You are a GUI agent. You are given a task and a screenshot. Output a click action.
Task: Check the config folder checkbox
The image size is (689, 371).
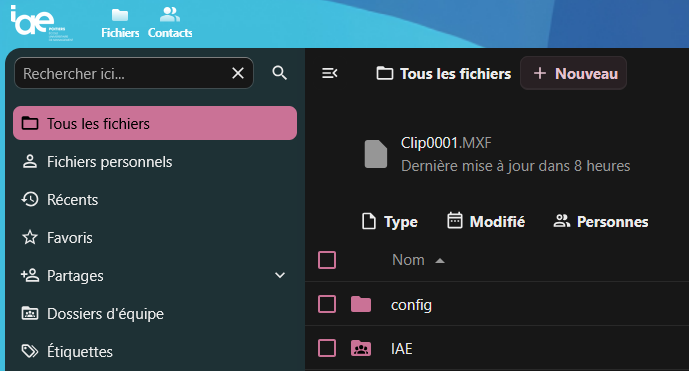coord(327,304)
